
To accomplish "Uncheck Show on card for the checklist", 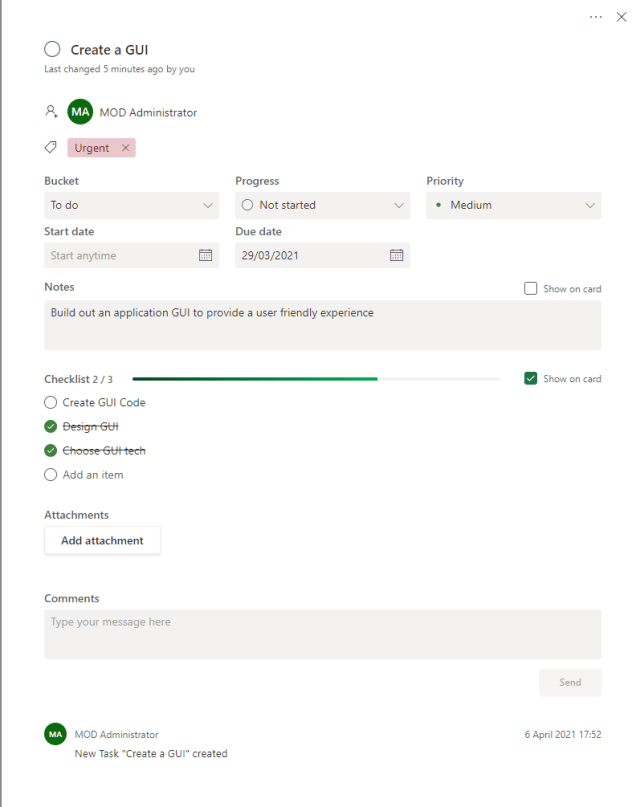I will point(530,379).
